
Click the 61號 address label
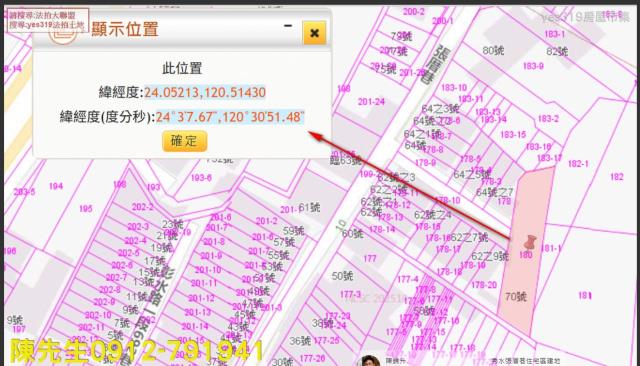click(x=309, y=208)
